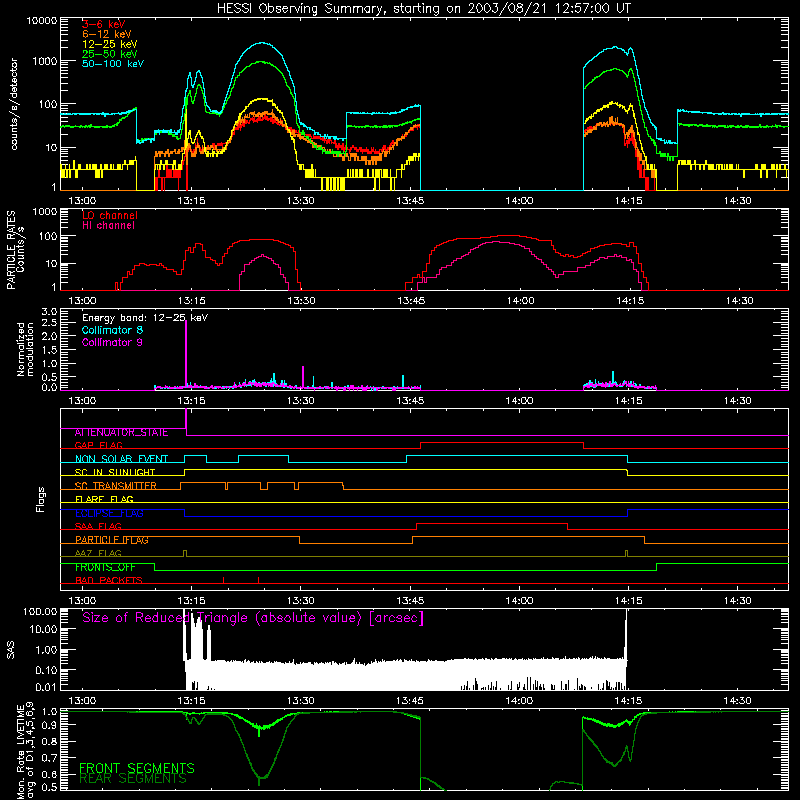This screenshot has height=800, width=800.
Task: Click the SC_IN_SUNLIGHT flag label
Action: click(115, 472)
